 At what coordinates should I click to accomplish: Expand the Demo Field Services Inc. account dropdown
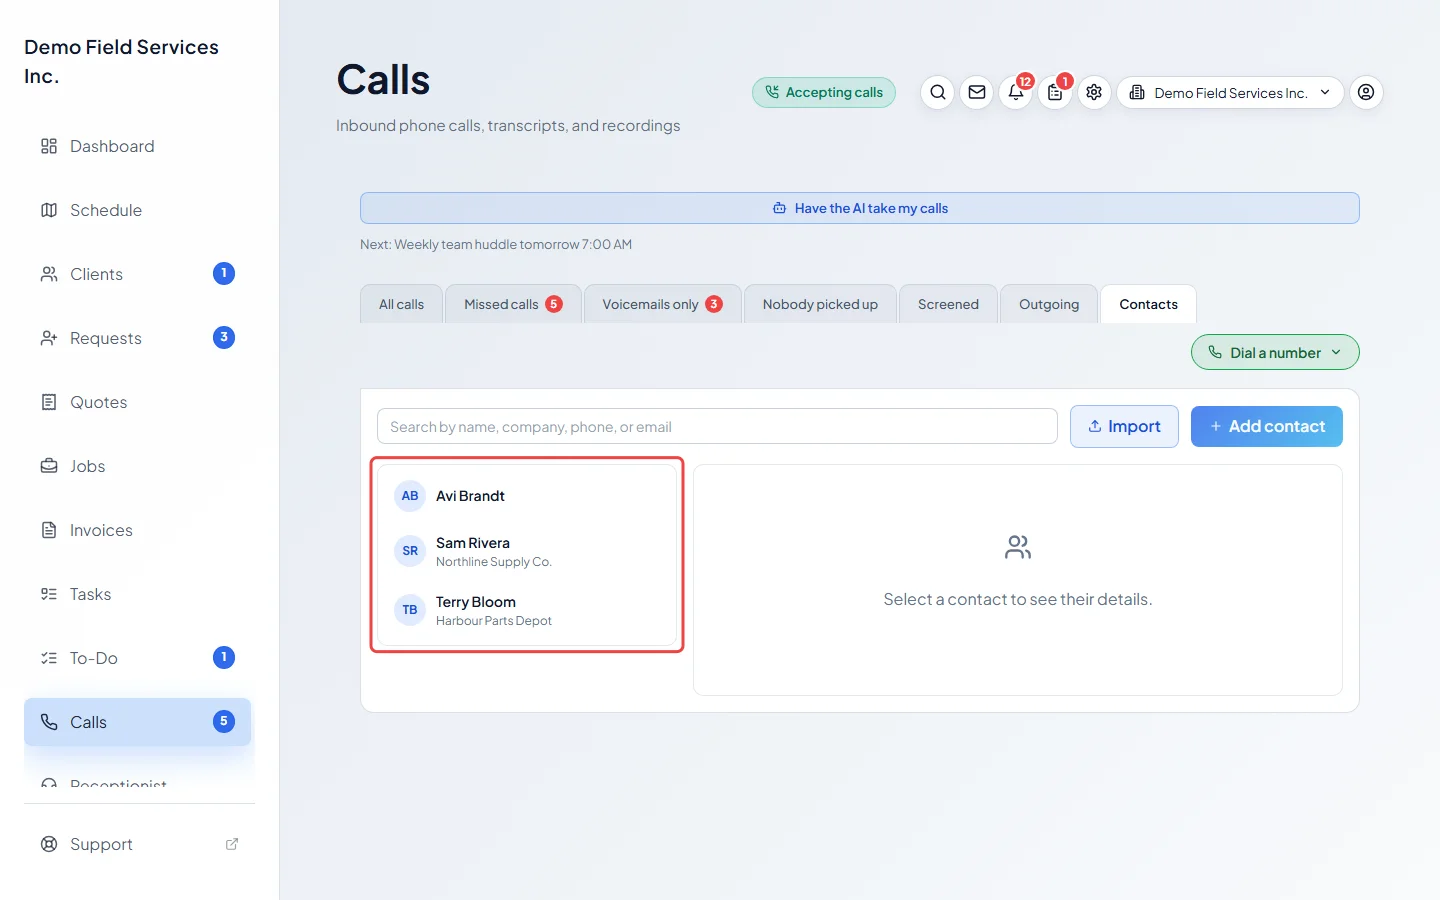click(x=1230, y=92)
